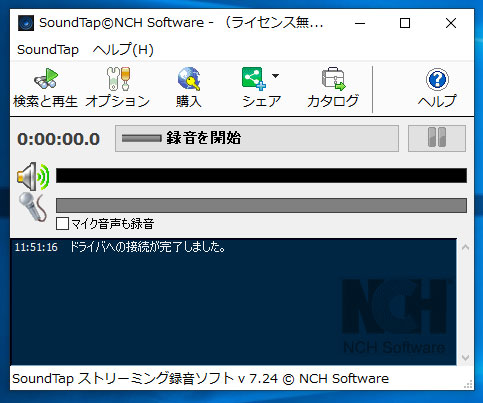Click the gray microphone level meter
The image size is (483, 403).
[261, 205]
